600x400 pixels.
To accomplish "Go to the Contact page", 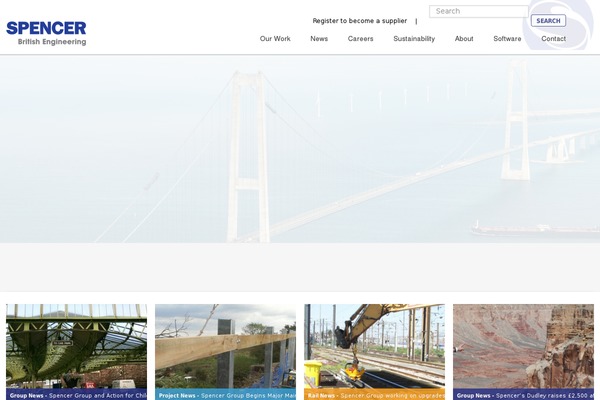I will [554, 39].
